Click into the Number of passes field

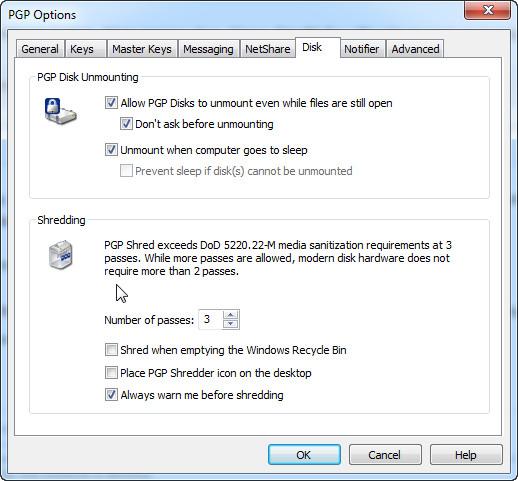click(211, 319)
